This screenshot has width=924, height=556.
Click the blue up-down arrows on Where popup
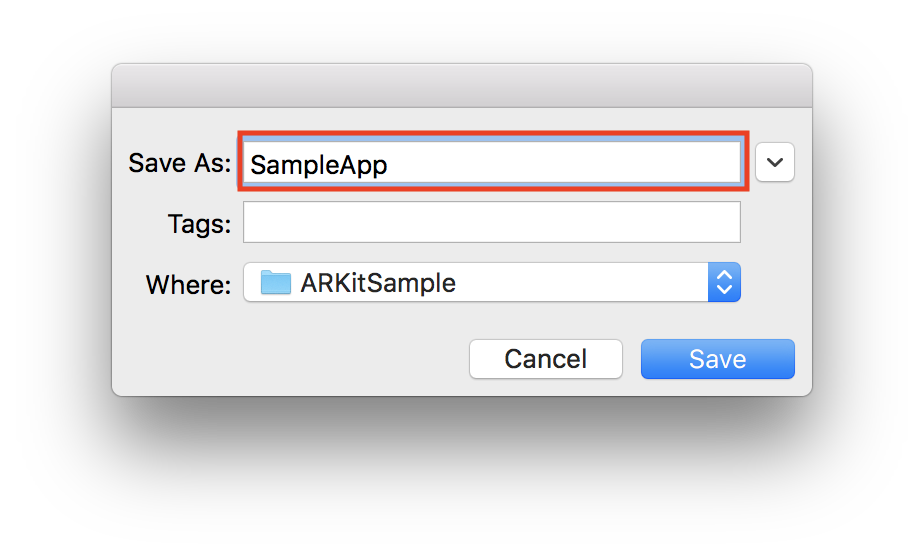[724, 282]
